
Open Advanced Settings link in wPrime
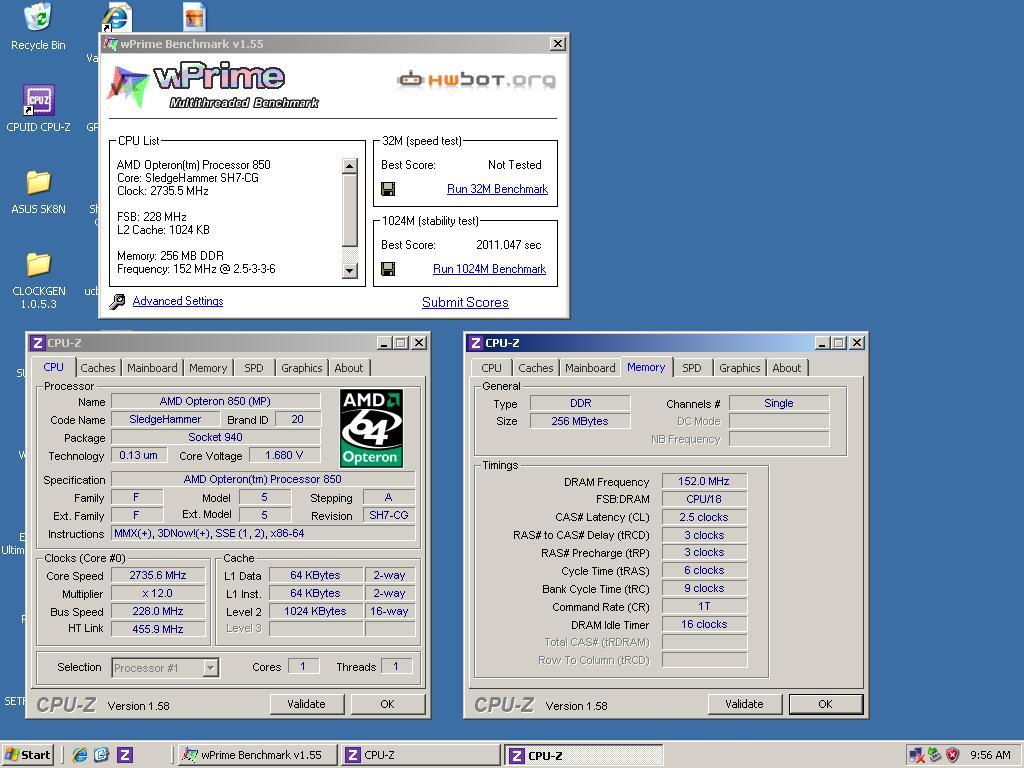coord(178,301)
